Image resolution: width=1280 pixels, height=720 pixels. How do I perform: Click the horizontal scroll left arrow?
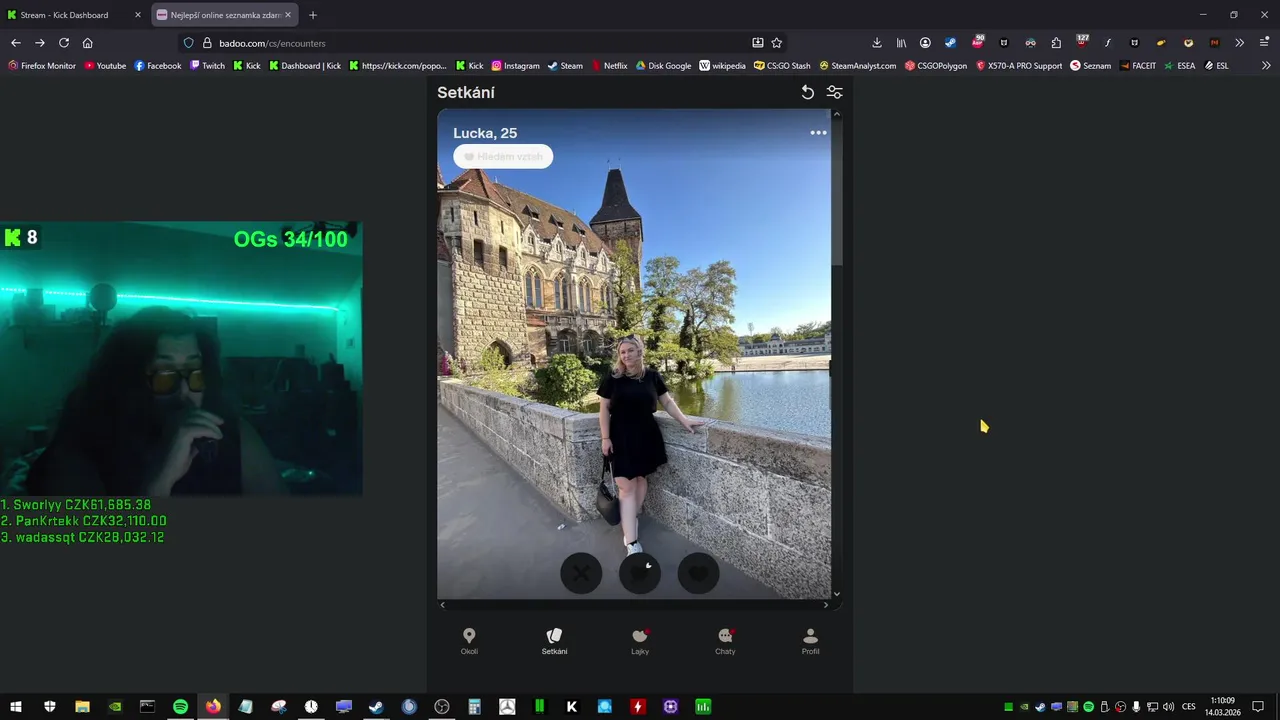pyautogui.click(x=443, y=605)
